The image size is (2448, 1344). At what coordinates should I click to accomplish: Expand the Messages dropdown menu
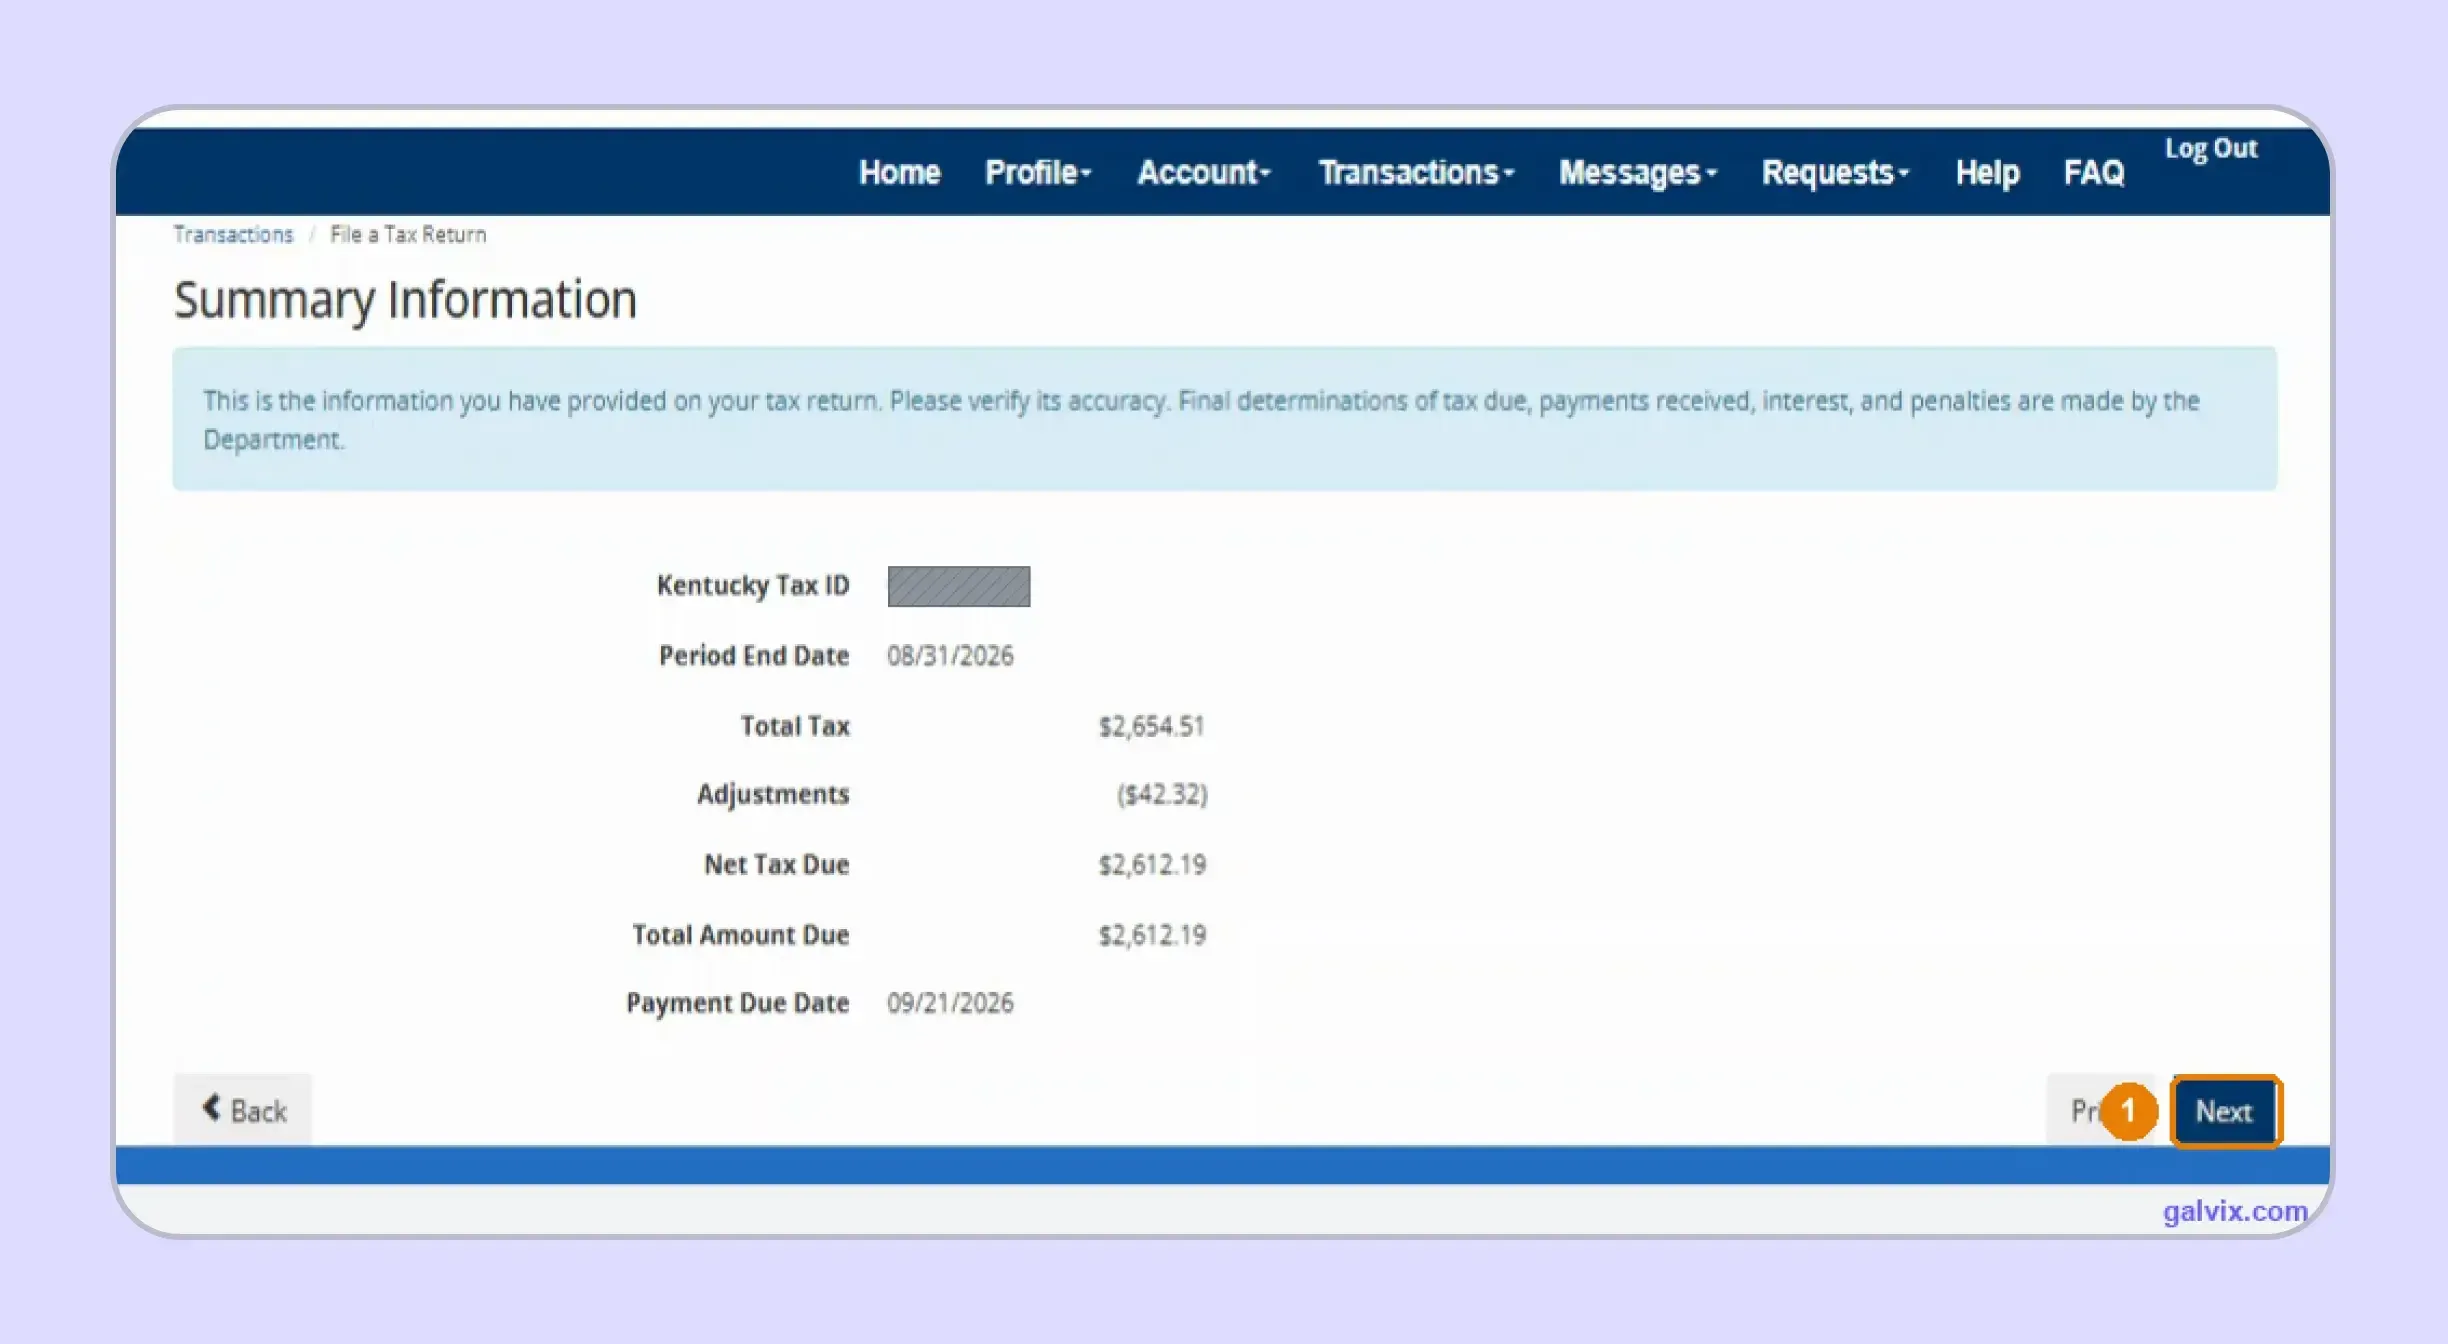(x=1638, y=173)
